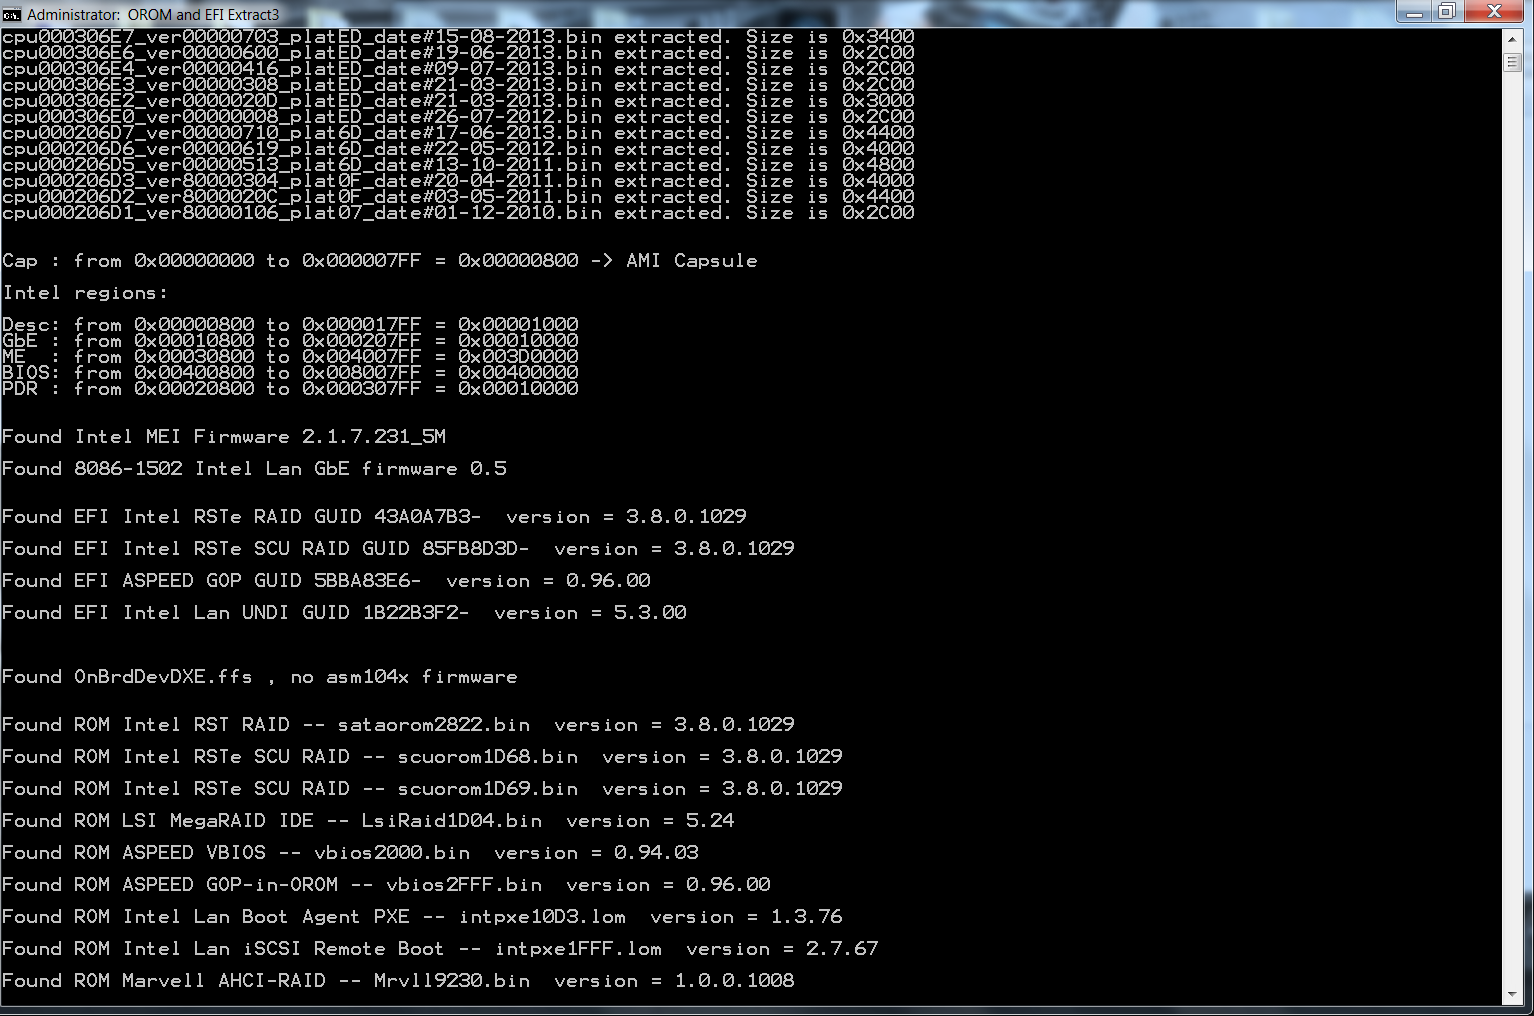Click line 'cpu000206D2_ver8000020C_plat0F_date#03-05-2011.bin'
1534x1016 pixels.
[x=458, y=197]
